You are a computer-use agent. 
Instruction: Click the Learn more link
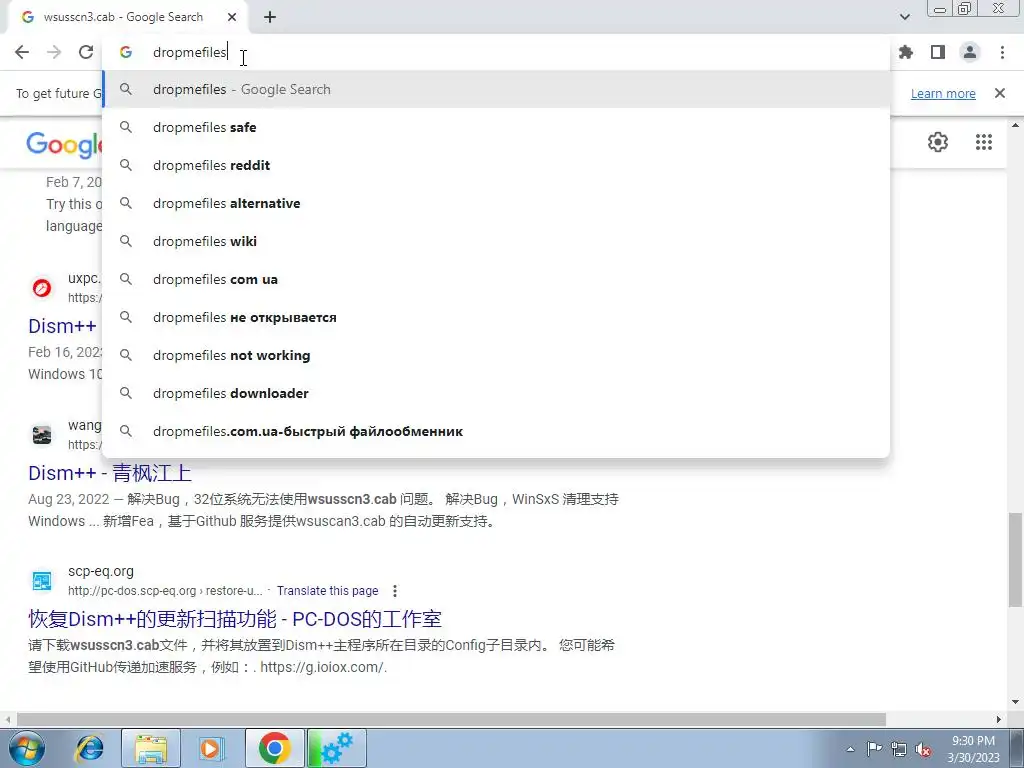pos(943,93)
